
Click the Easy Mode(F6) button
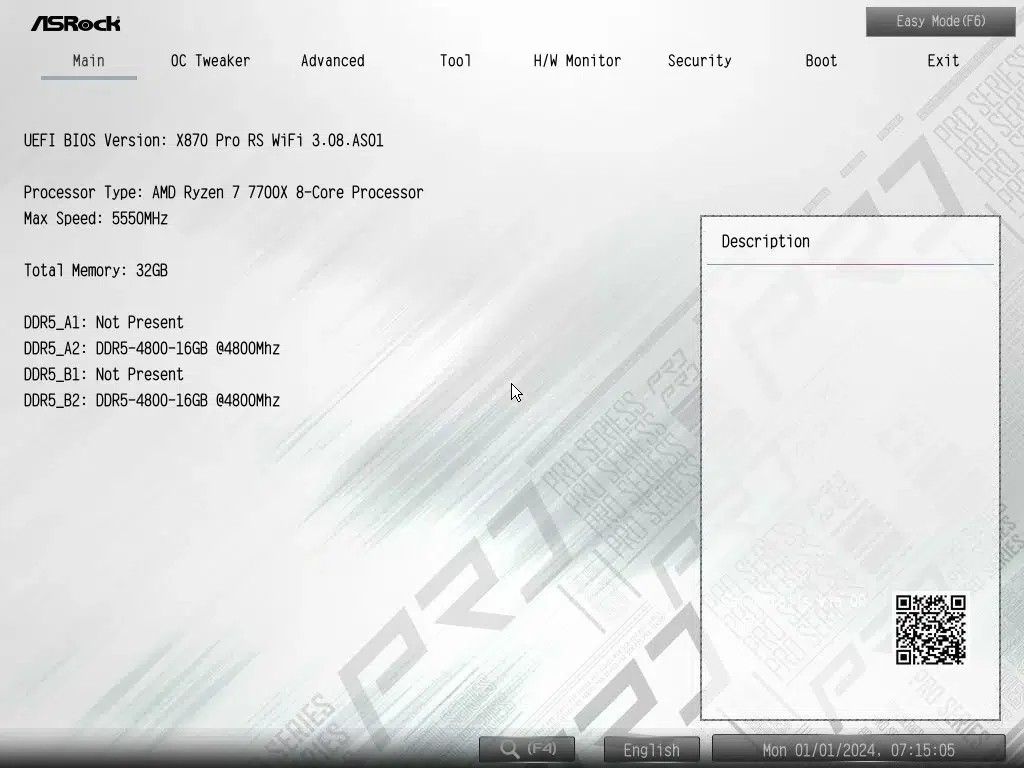tap(939, 21)
